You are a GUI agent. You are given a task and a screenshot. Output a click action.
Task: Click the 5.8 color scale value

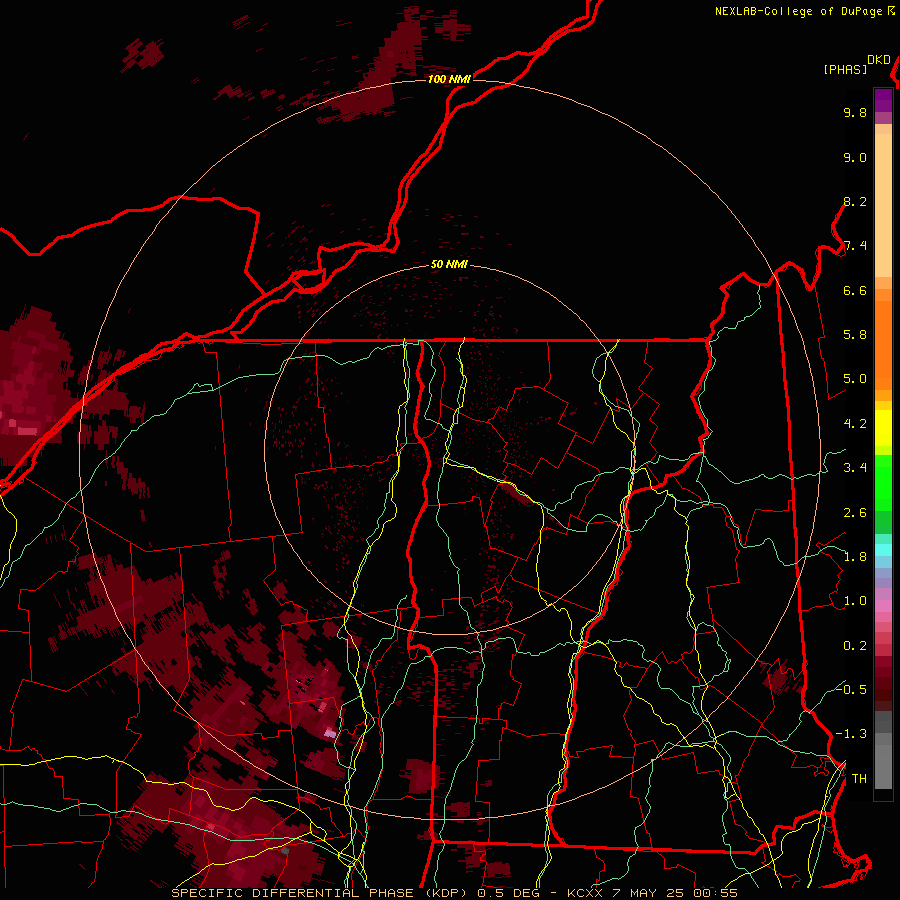pyautogui.click(x=855, y=335)
